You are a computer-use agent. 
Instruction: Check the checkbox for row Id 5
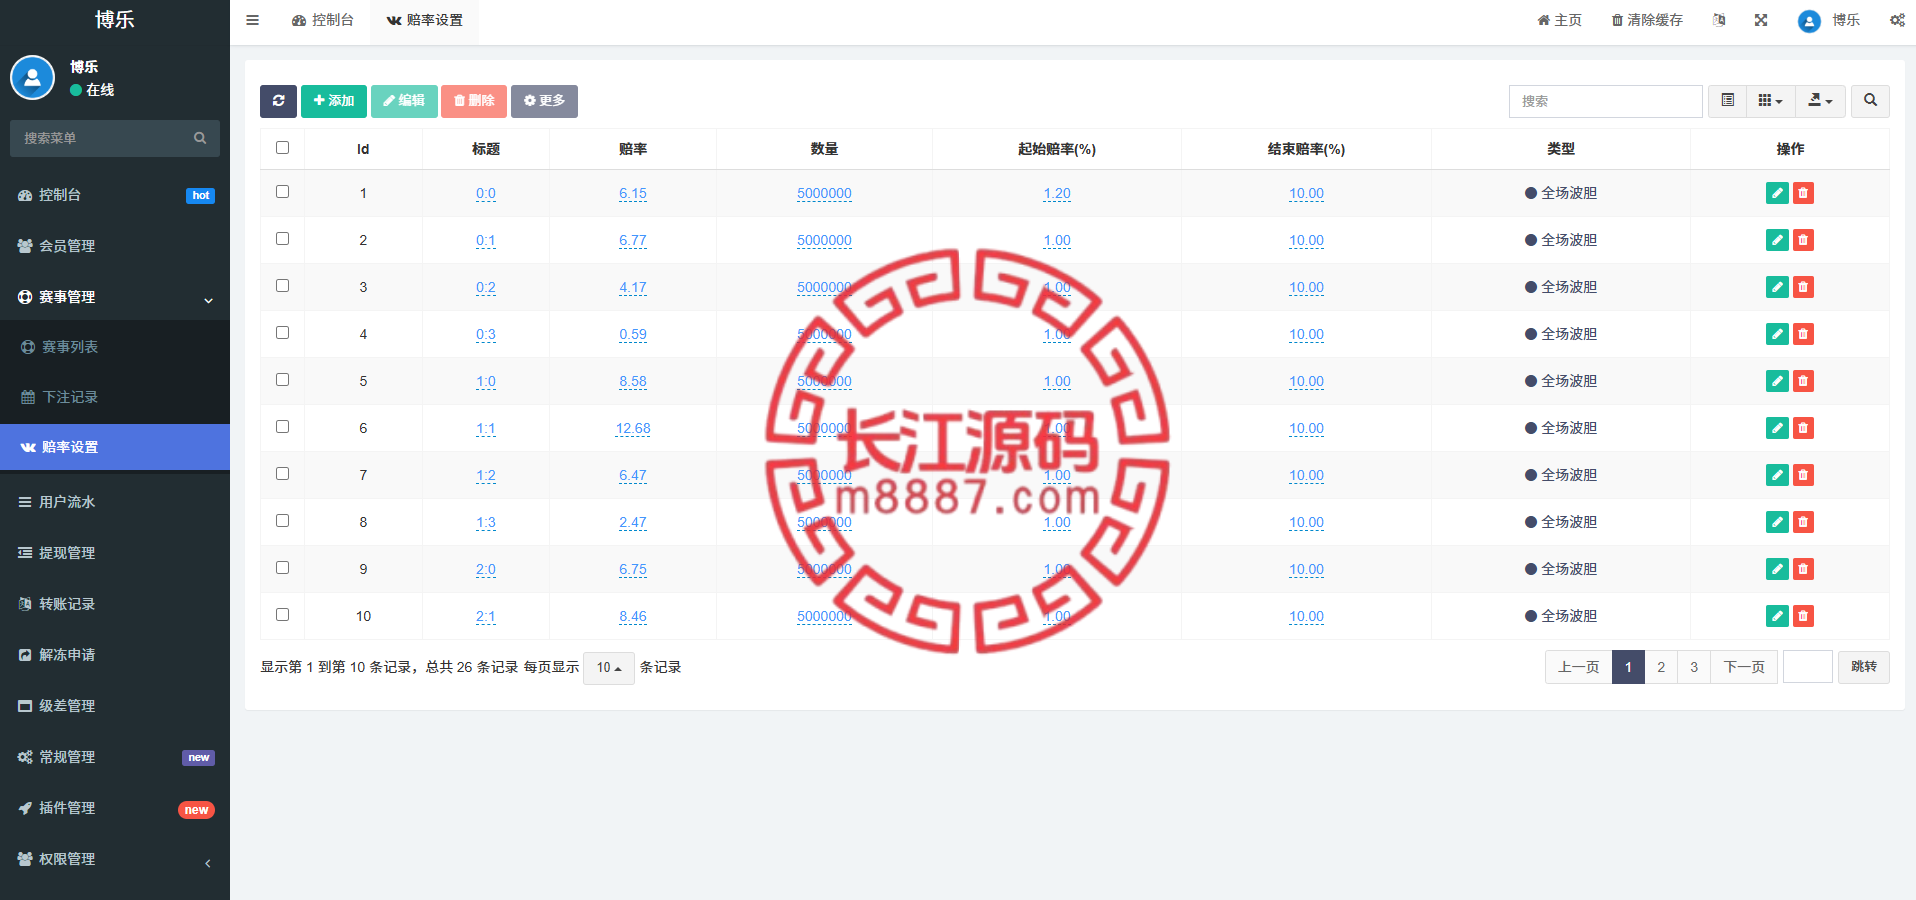282,380
